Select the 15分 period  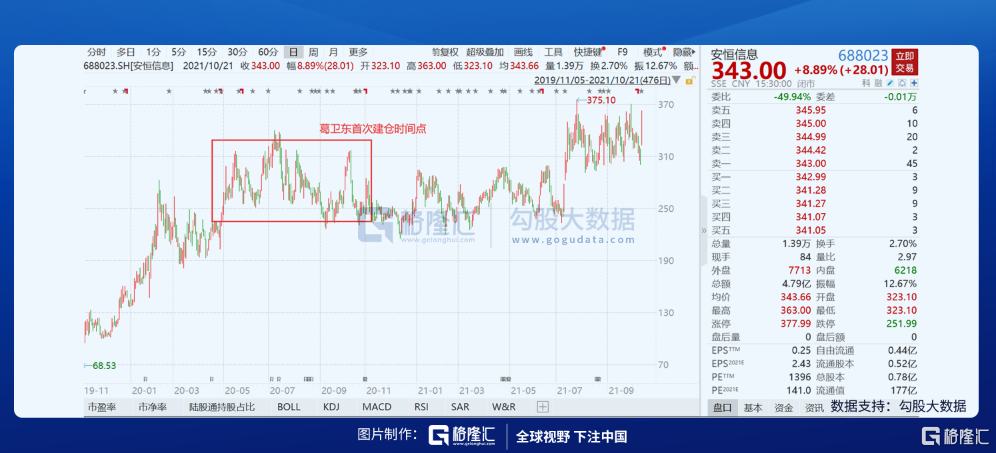(x=206, y=52)
